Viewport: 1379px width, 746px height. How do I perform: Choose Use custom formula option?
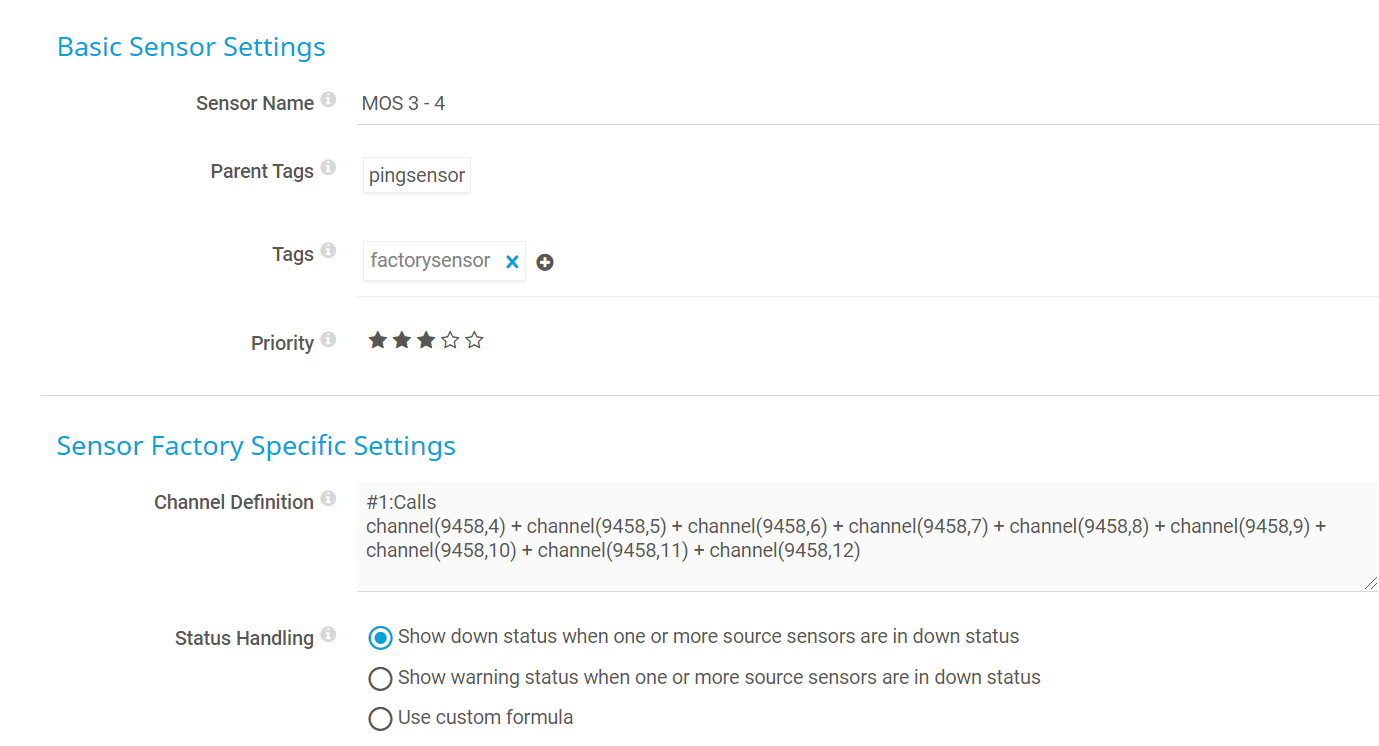[x=380, y=719]
